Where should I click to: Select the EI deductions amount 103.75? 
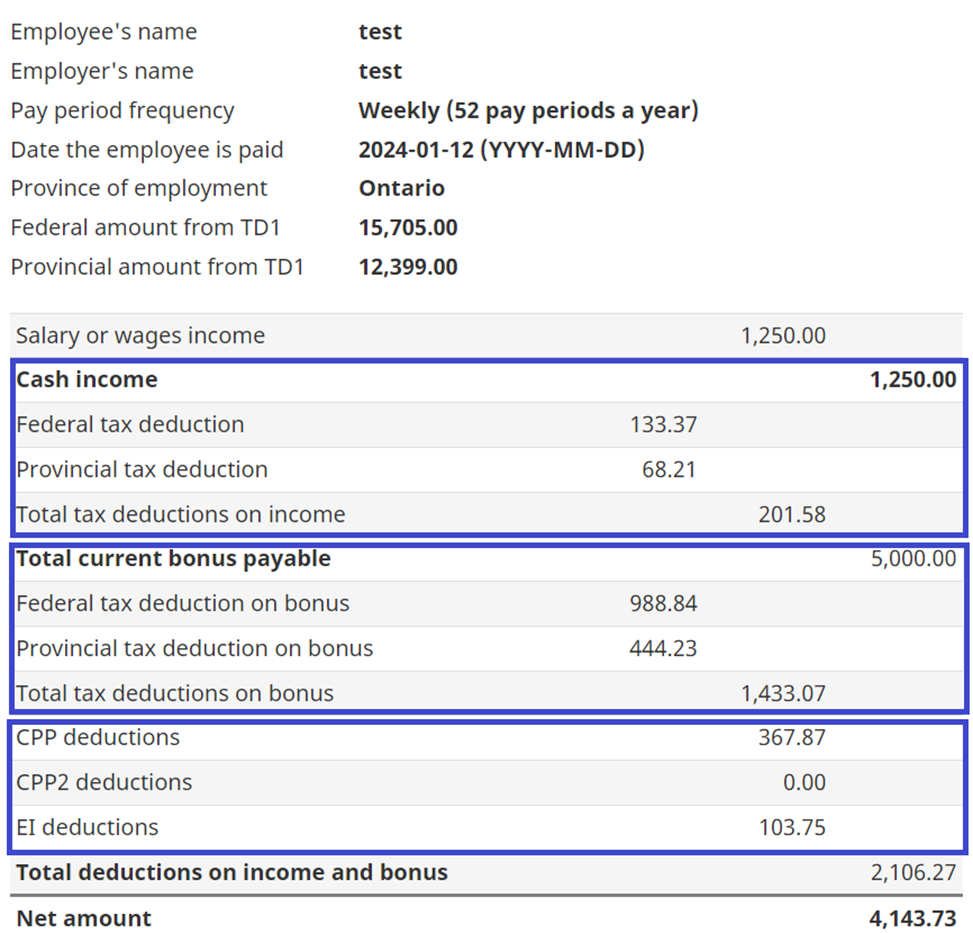click(x=791, y=828)
